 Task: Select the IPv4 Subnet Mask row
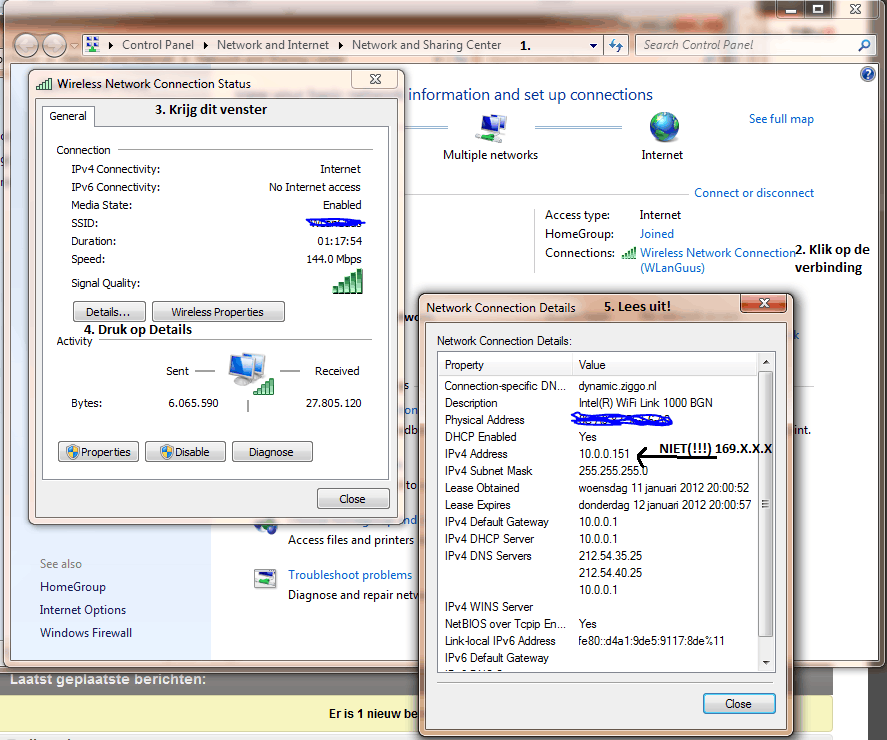[598, 471]
